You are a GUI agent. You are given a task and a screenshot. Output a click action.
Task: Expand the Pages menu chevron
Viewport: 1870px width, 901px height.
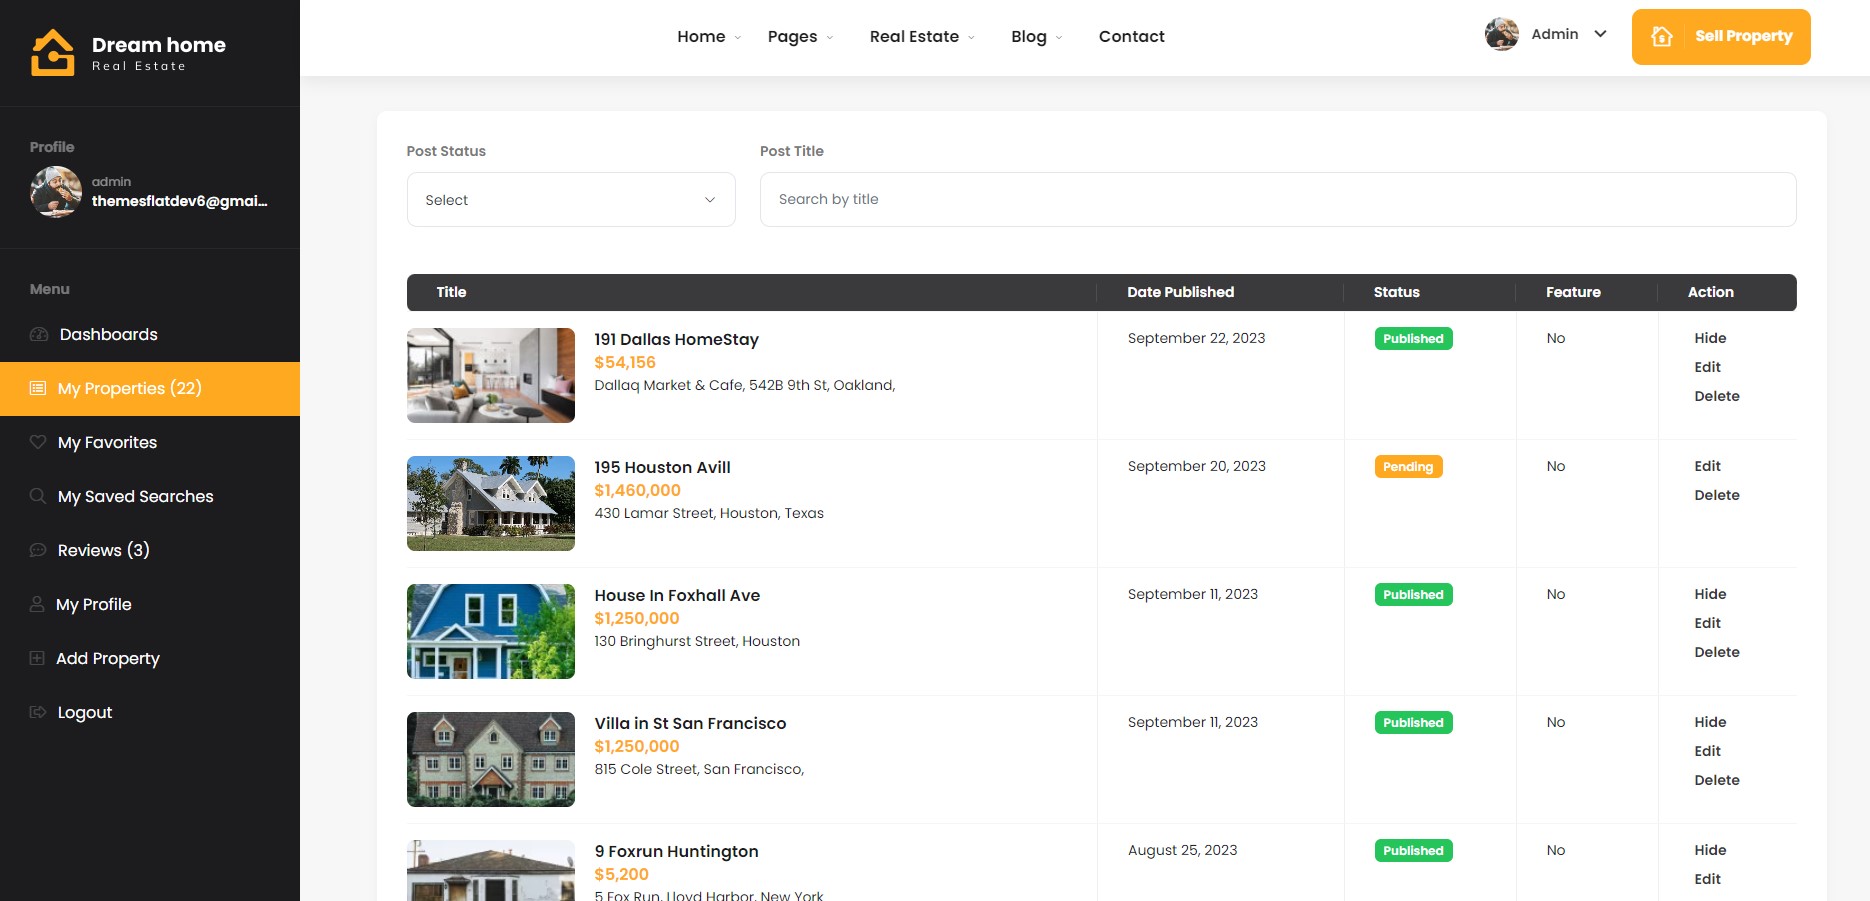click(x=830, y=37)
